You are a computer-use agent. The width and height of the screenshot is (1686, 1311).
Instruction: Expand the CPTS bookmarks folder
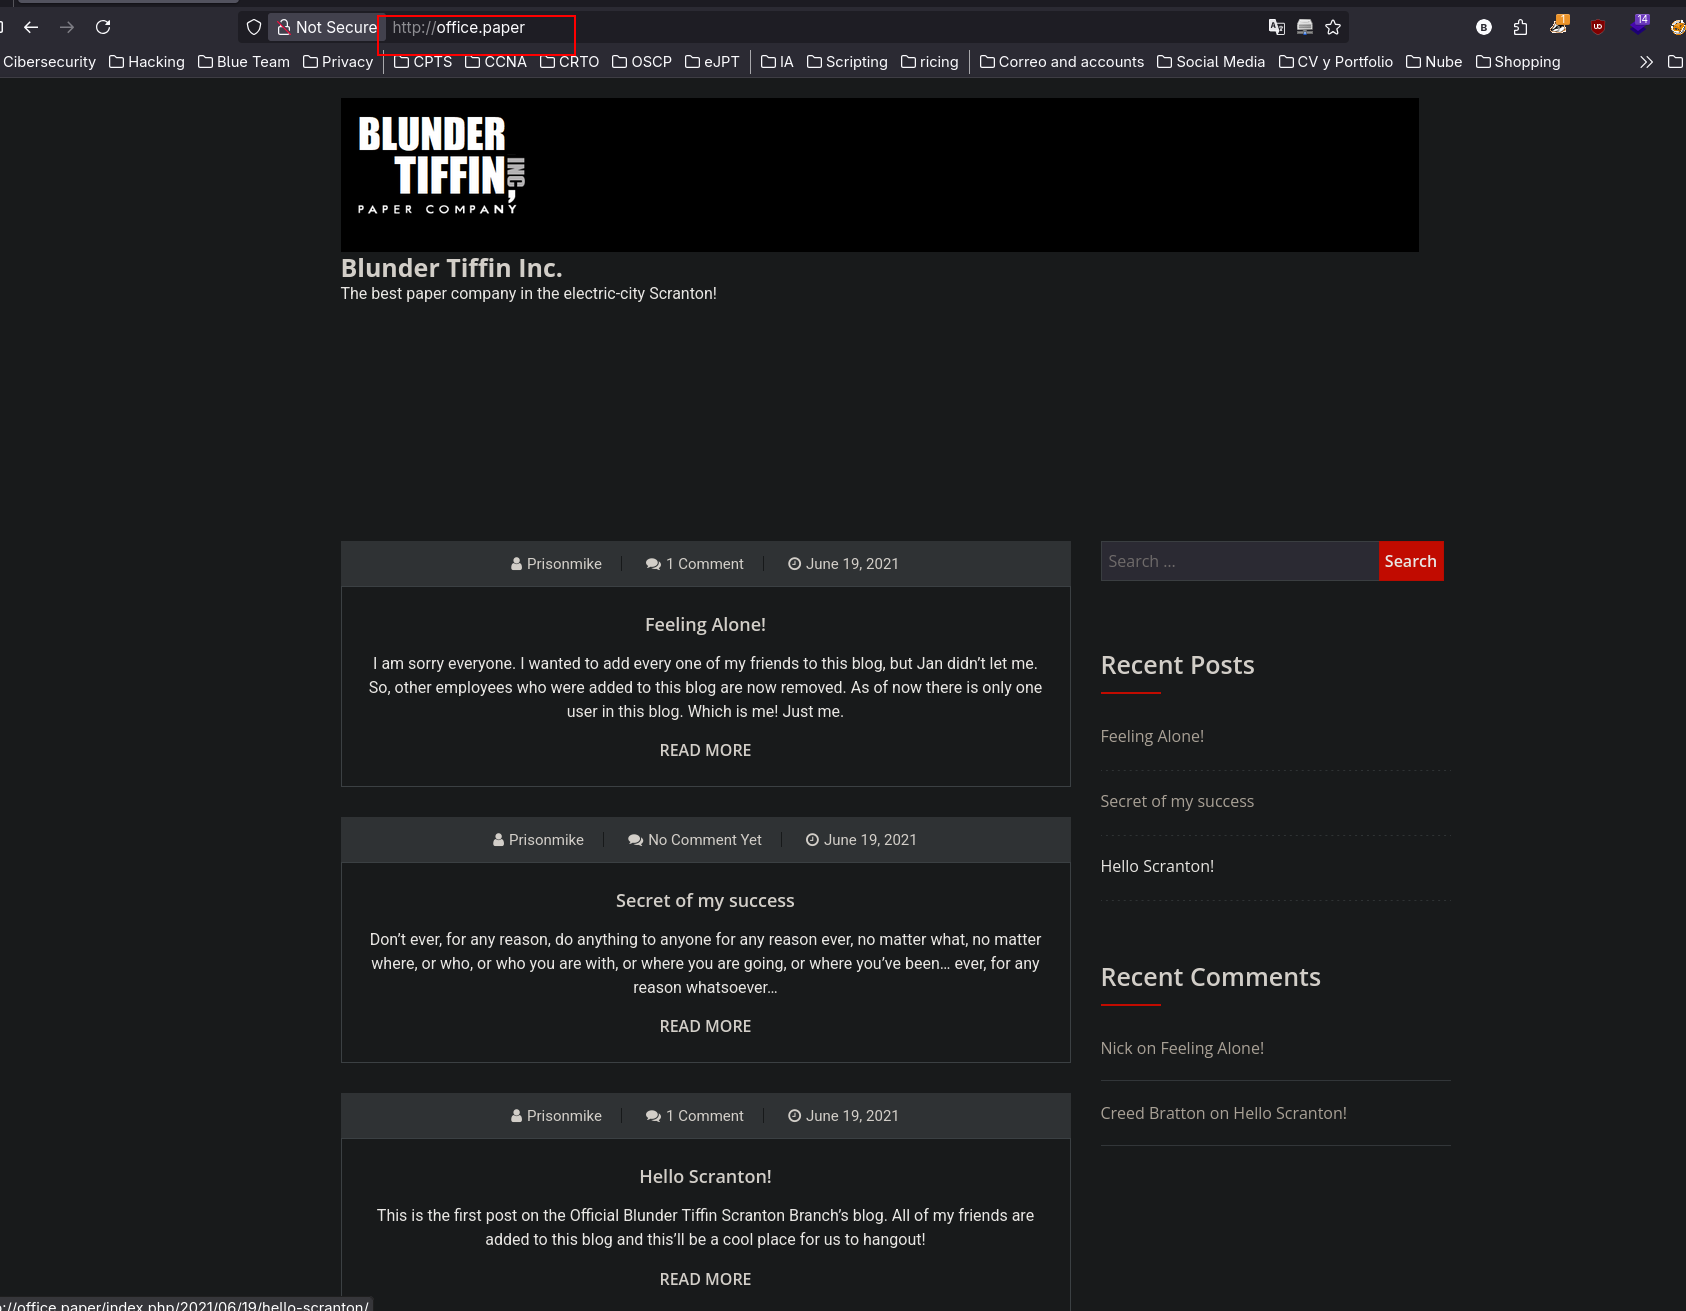(x=423, y=62)
